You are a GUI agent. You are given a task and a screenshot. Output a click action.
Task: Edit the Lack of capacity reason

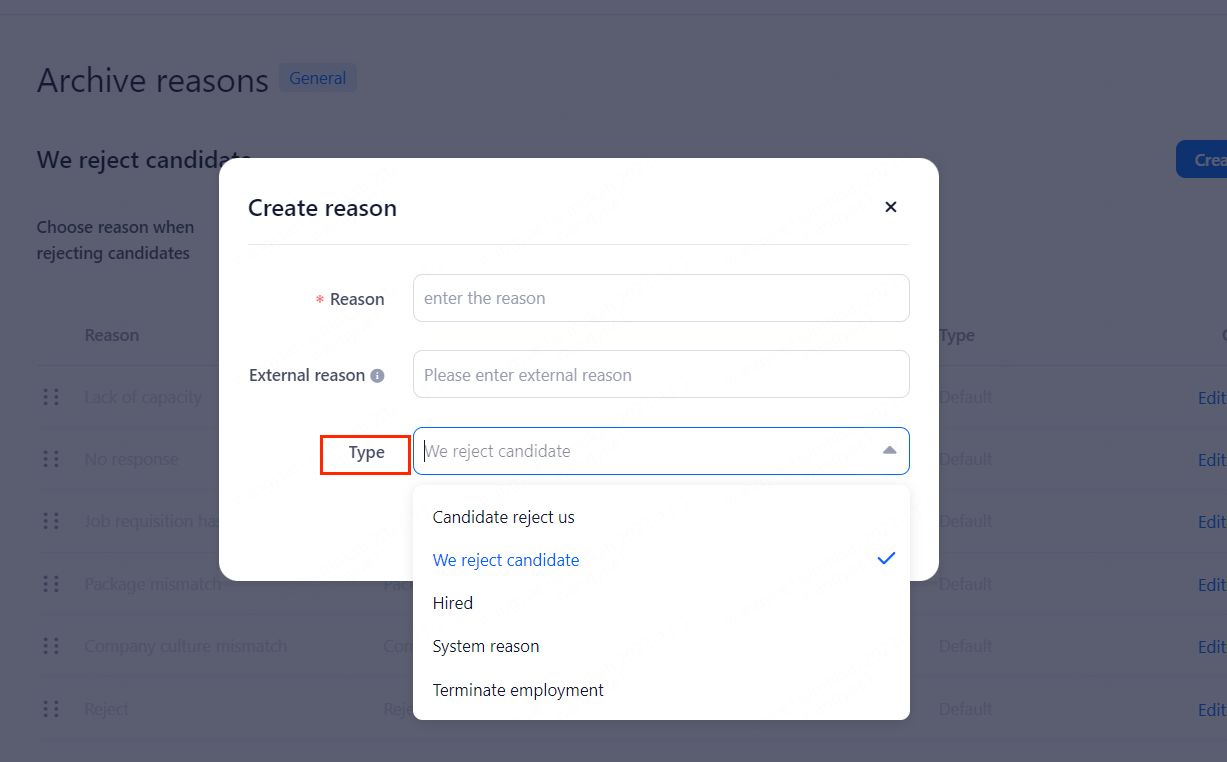pos(1211,398)
